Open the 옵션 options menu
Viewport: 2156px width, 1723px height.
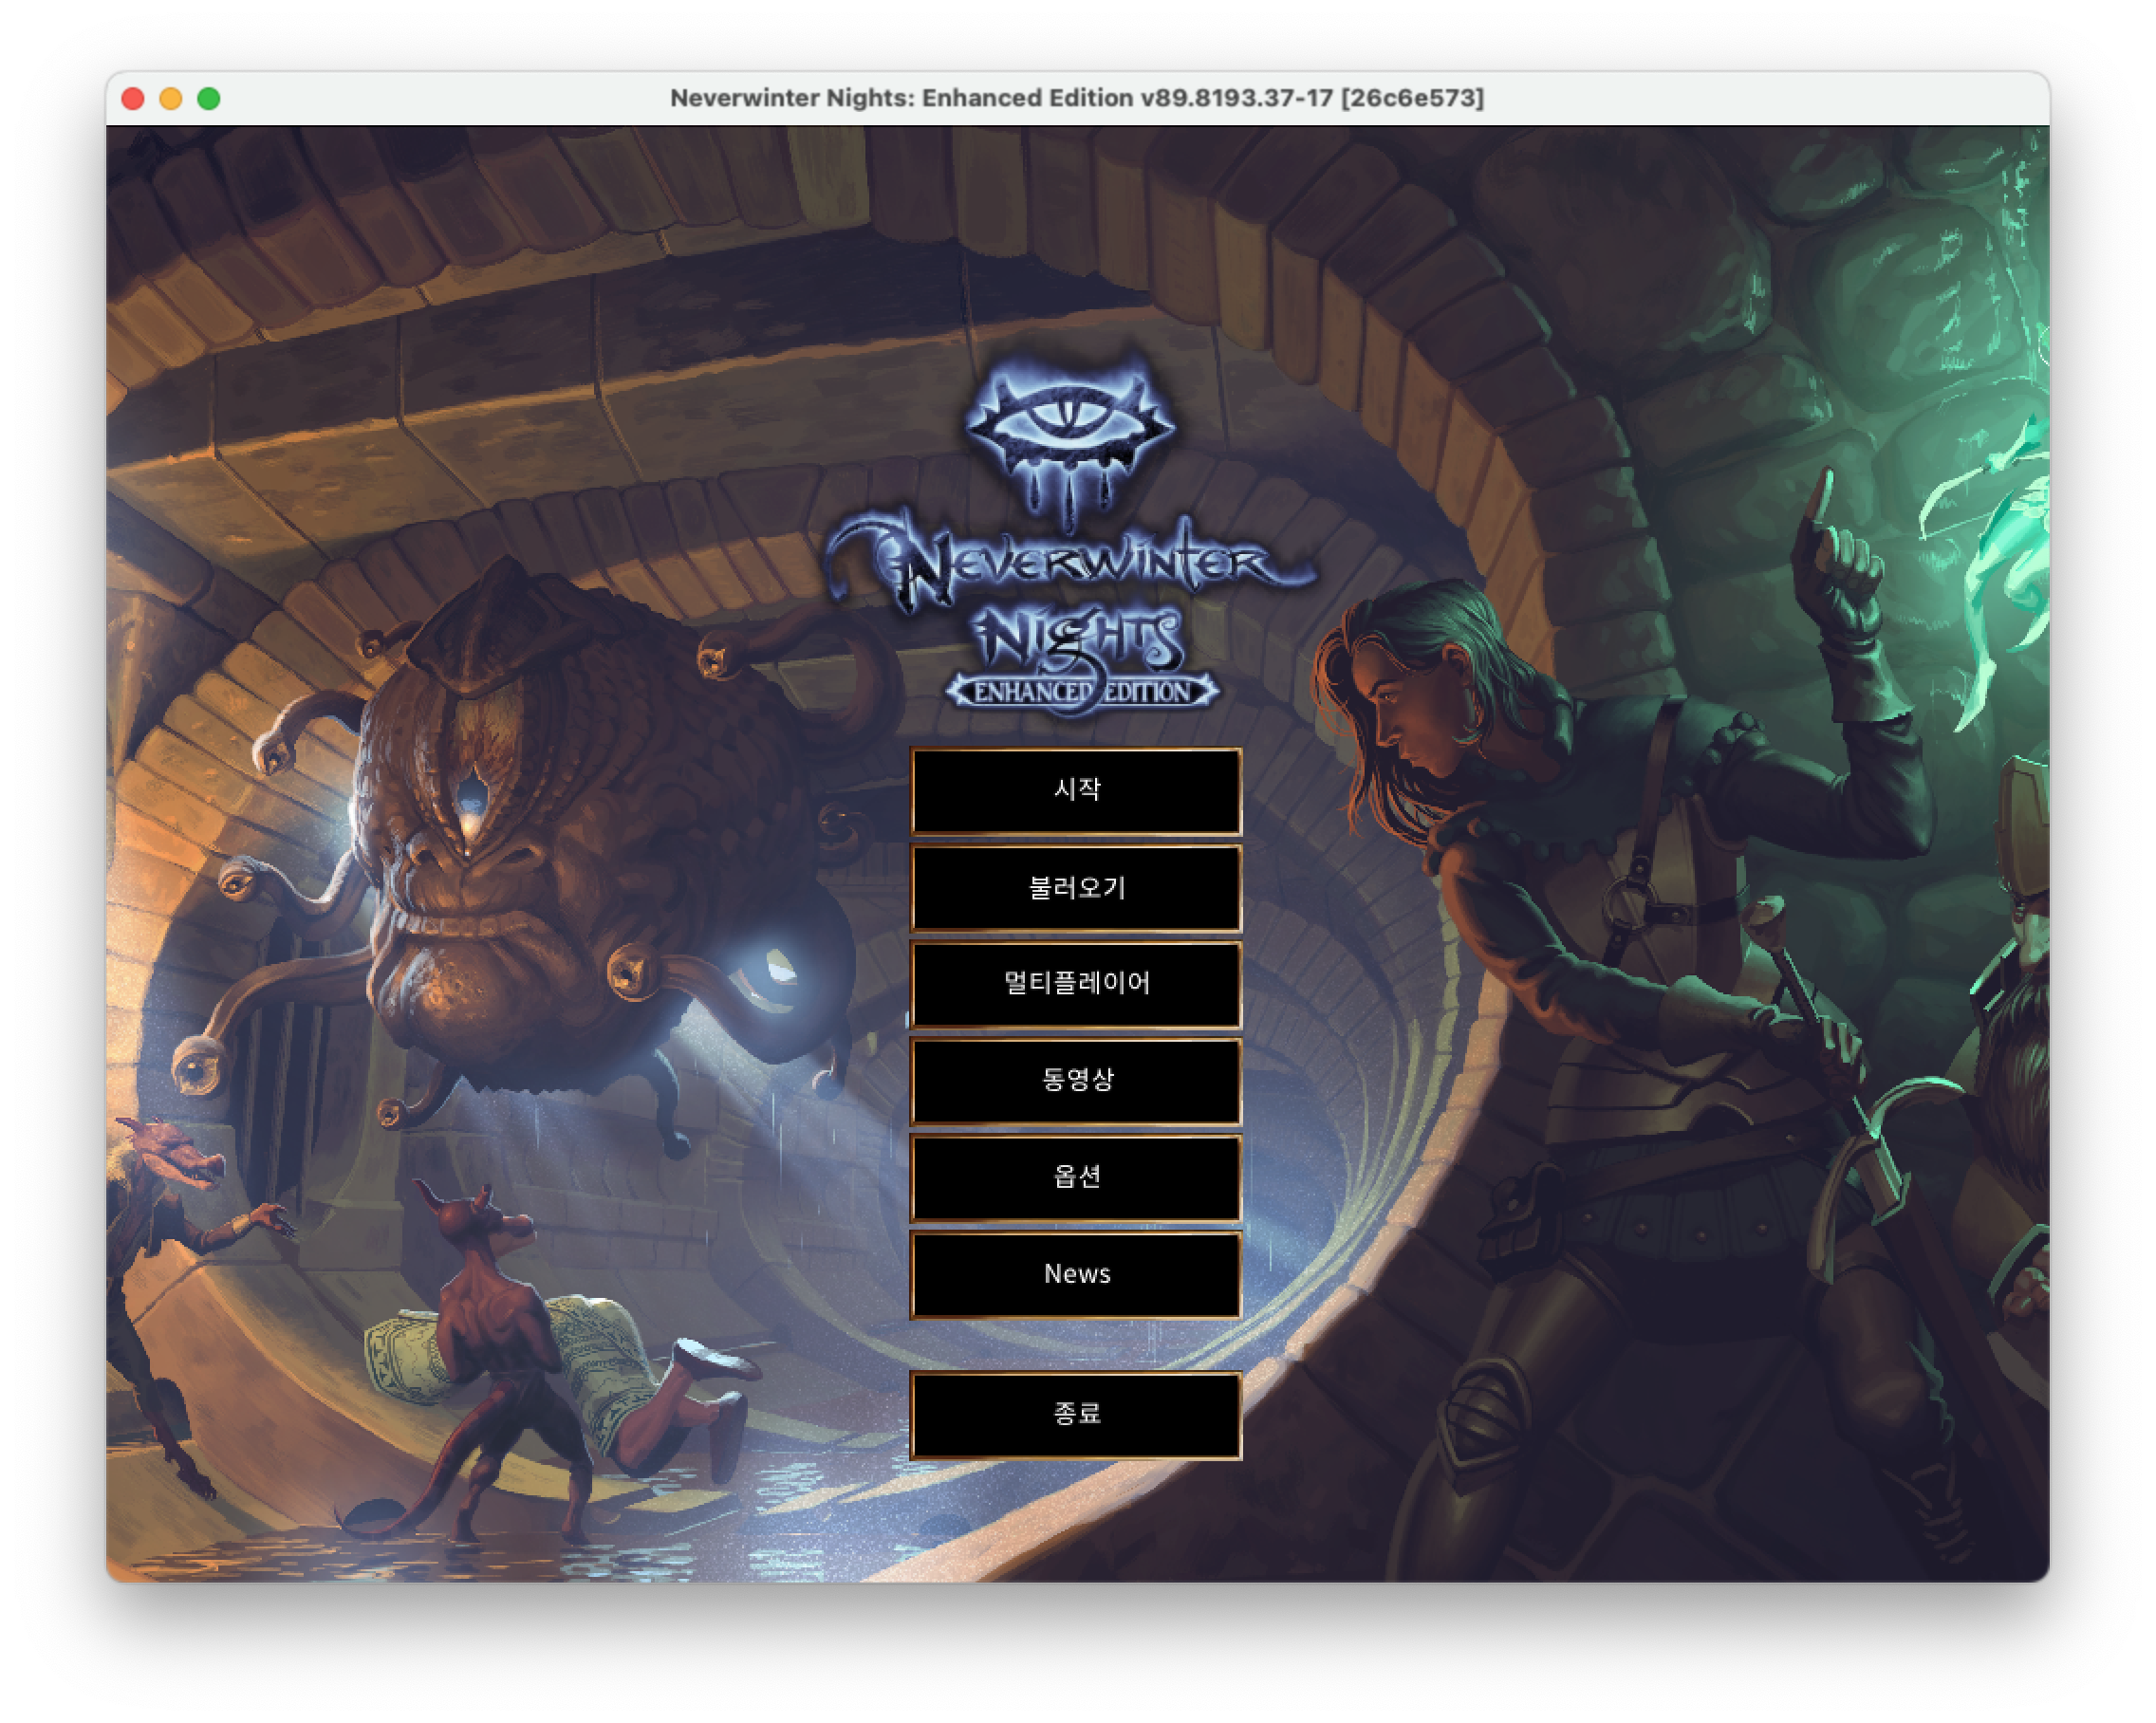(x=1076, y=1177)
